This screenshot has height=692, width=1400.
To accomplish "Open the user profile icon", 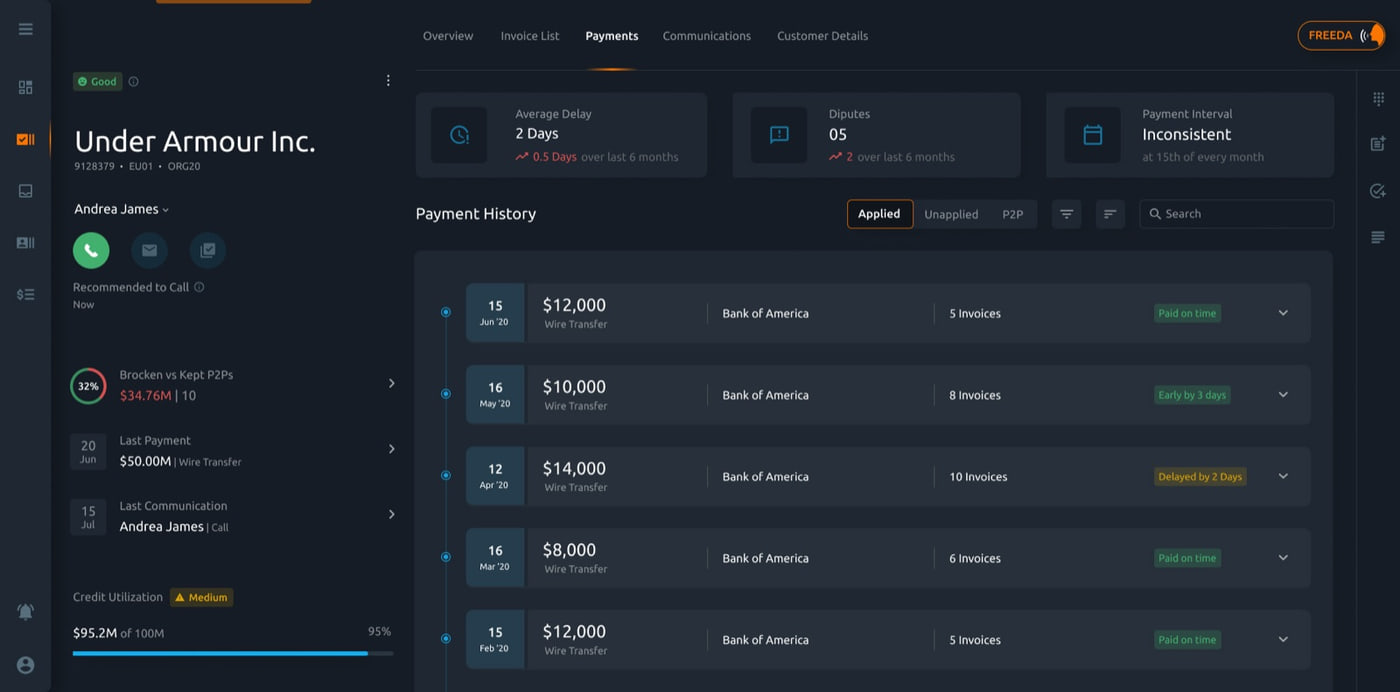I will click(x=26, y=665).
